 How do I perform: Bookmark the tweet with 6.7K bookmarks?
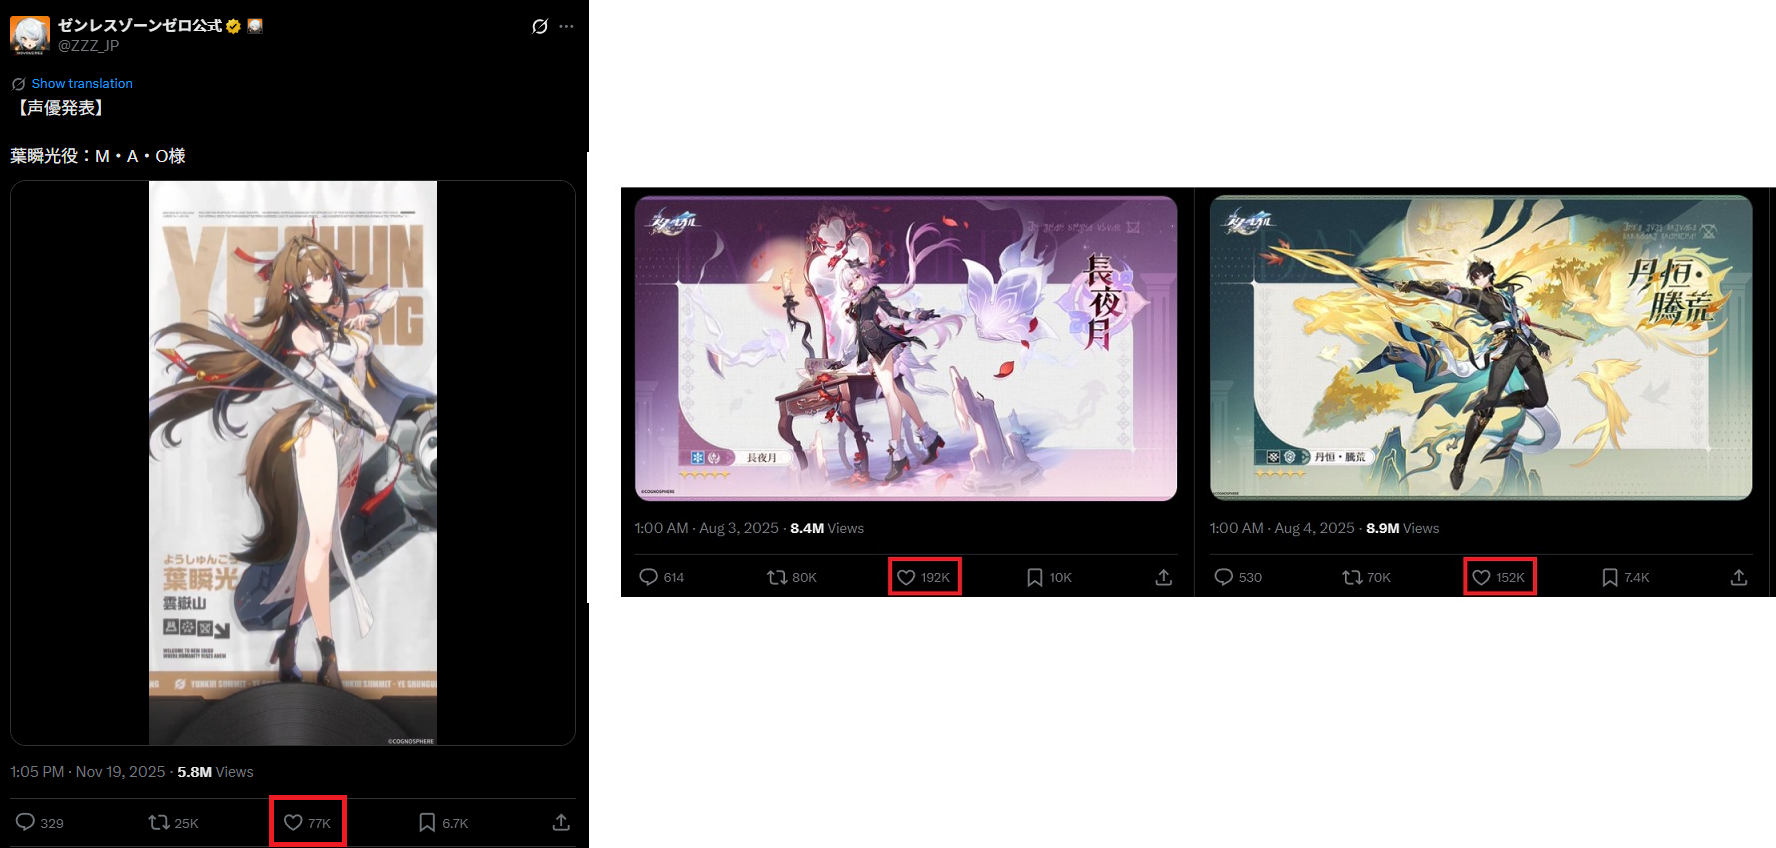(443, 822)
